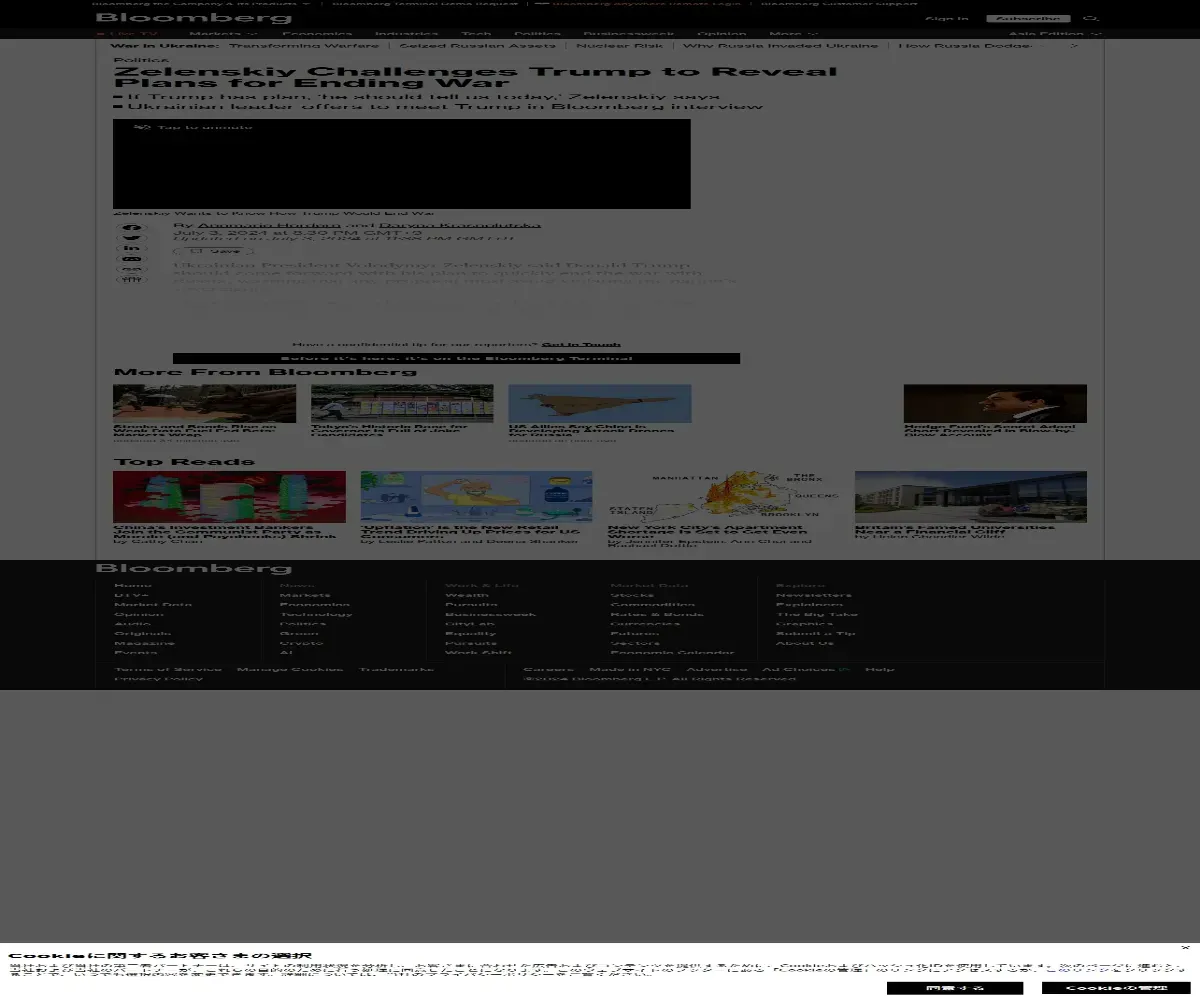Open Newsletters link in footer Explore column

(814, 595)
